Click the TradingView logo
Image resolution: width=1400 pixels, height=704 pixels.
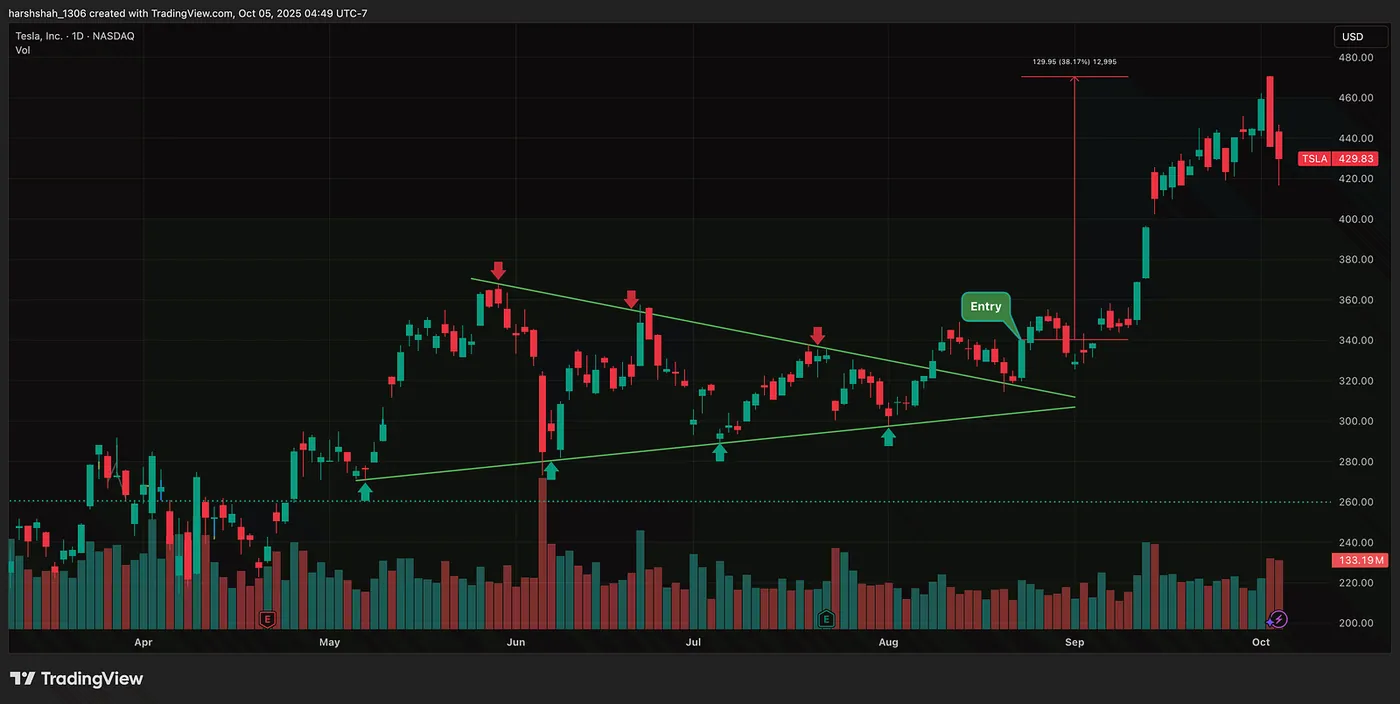pos(77,679)
